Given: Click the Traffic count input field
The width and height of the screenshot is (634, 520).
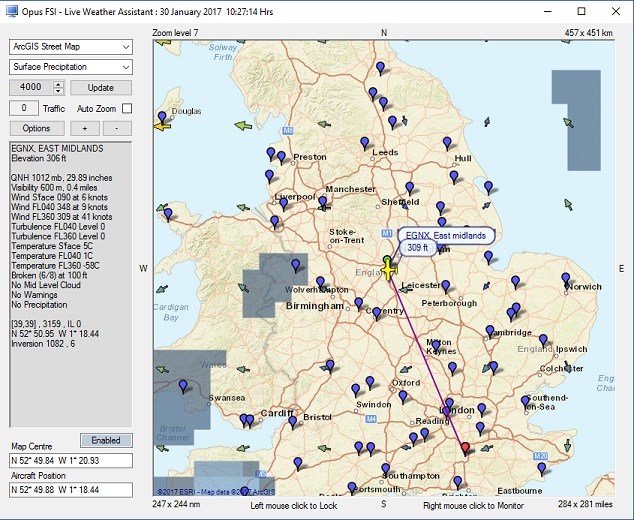Looking at the screenshot, I should pyautogui.click(x=24, y=108).
